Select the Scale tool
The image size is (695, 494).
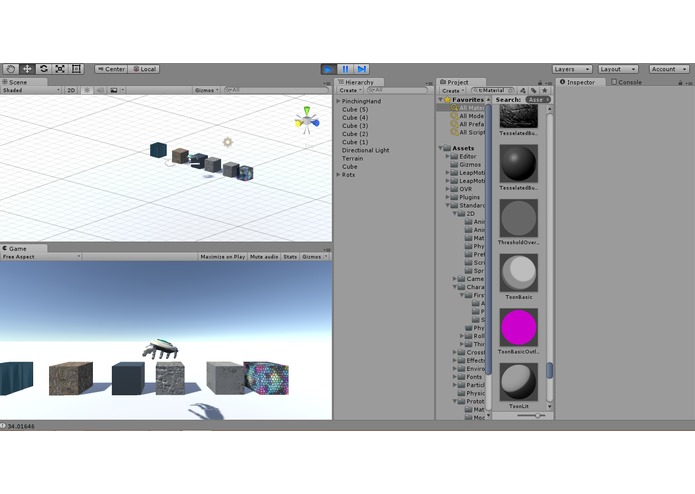pos(60,69)
